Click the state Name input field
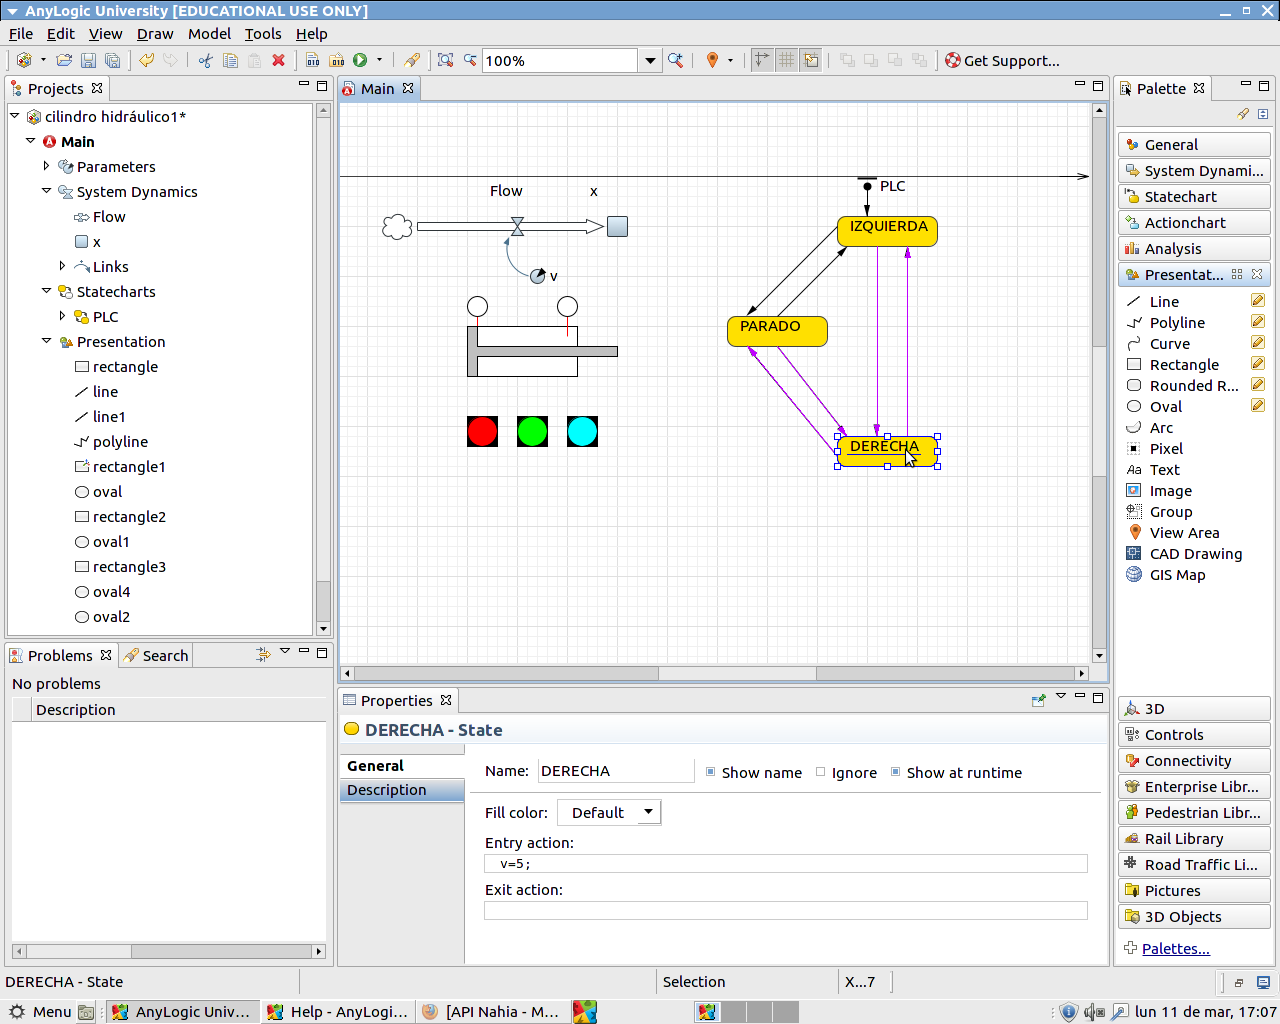This screenshot has height=1024, width=1280. [x=616, y=771]
